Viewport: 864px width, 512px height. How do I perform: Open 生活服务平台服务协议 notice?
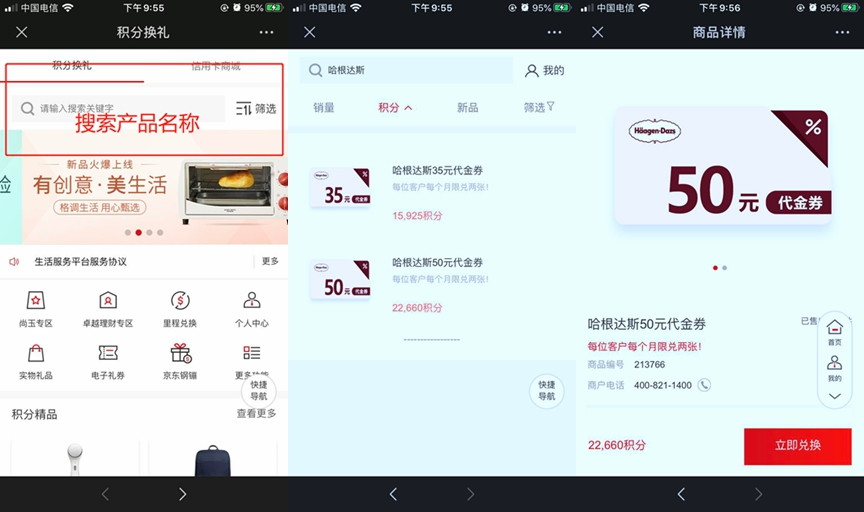[x=80, y=262]
